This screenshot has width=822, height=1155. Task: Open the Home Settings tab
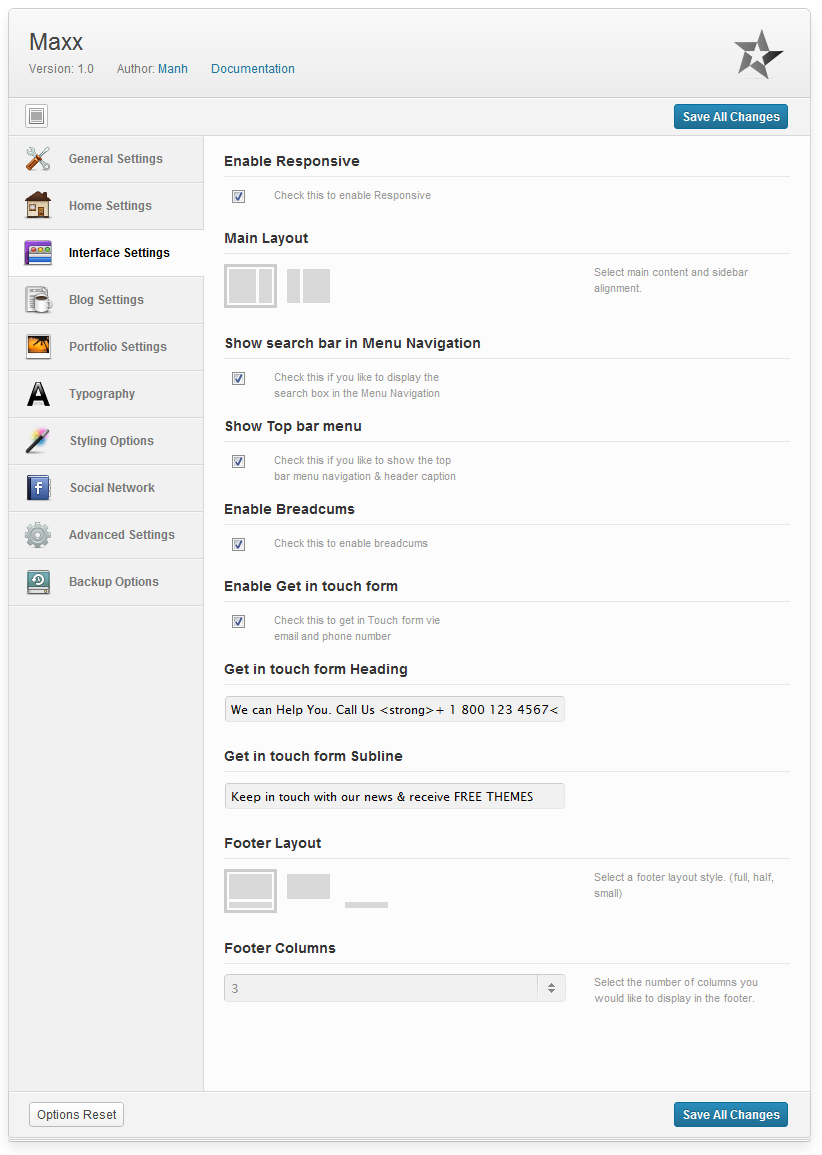coord(106,206)
